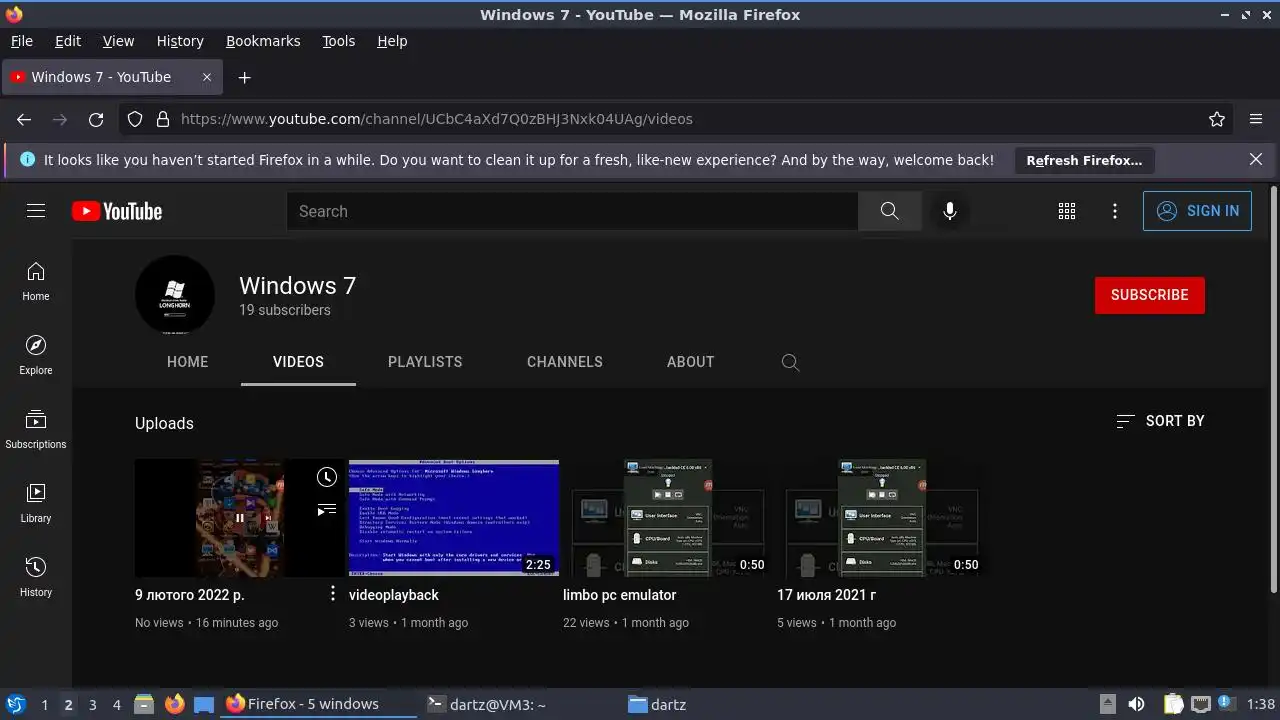Click the 'limbo pc emulator' title link
The height and width of the screenshot is (720, 1280).
click(x=620, y=595)
